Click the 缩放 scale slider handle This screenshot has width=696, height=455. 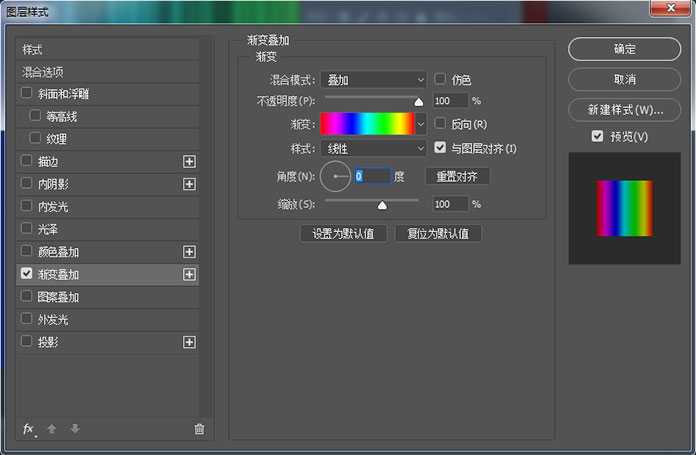[381, 205]
